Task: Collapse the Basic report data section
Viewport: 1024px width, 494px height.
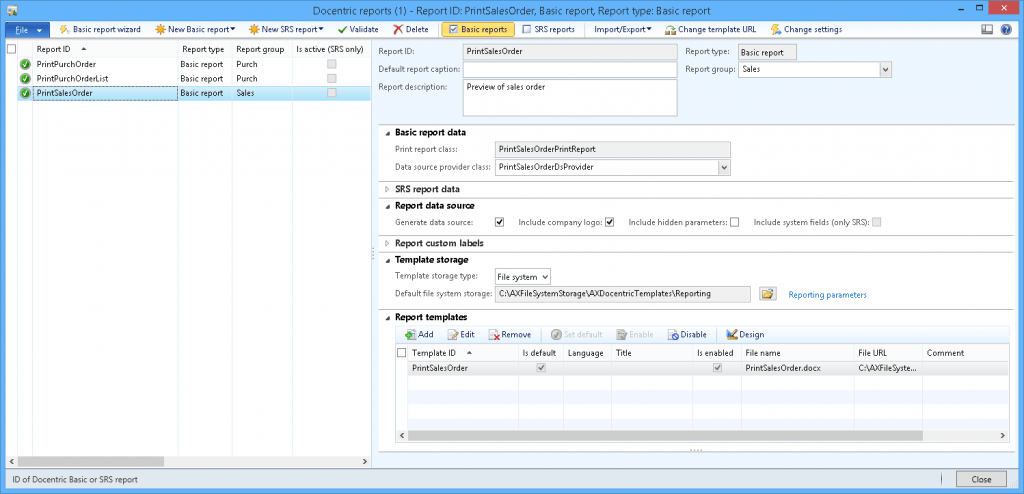Action: [387, 133]
